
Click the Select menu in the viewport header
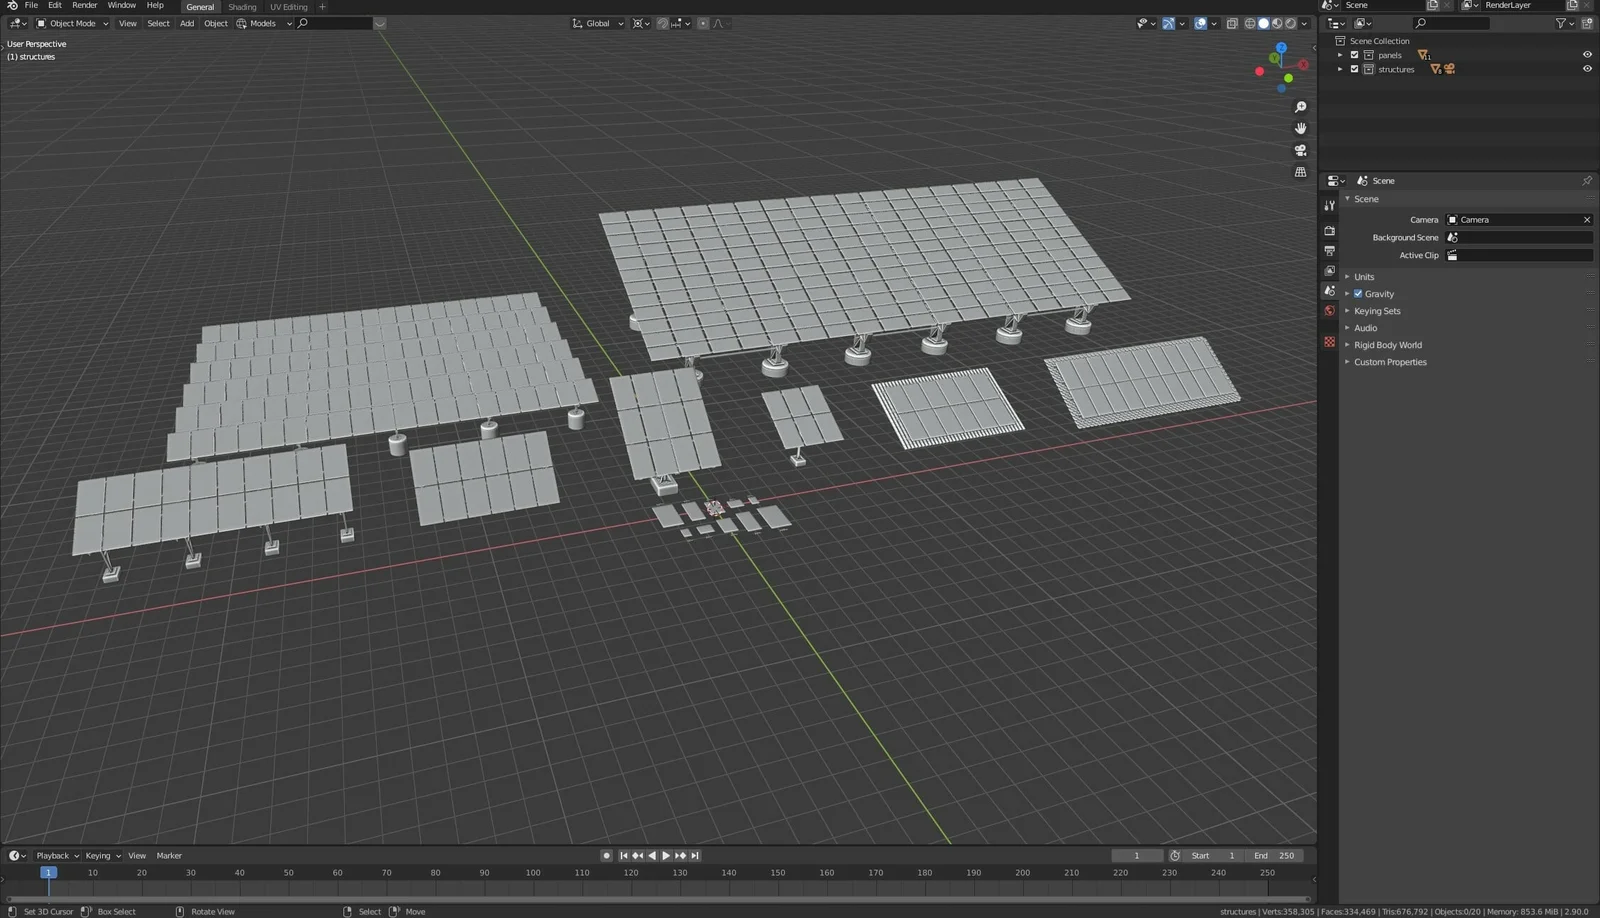(158, 23)
